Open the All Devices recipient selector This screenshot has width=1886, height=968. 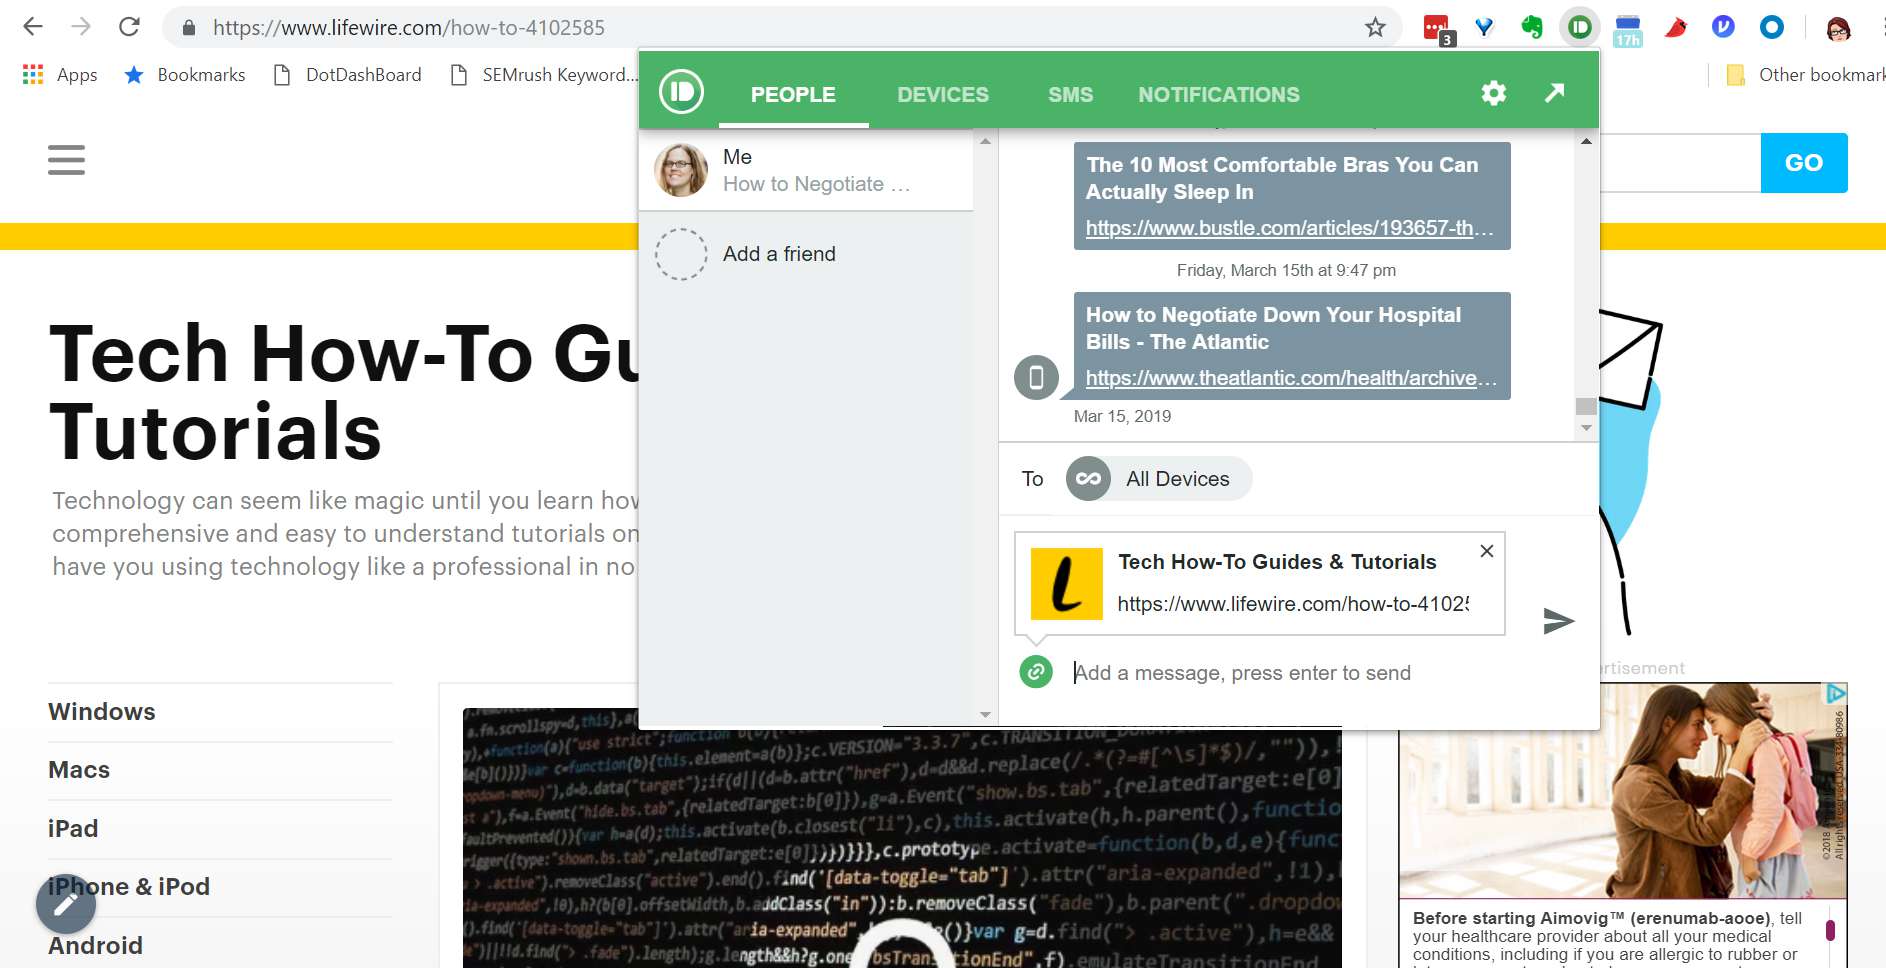1159,479
